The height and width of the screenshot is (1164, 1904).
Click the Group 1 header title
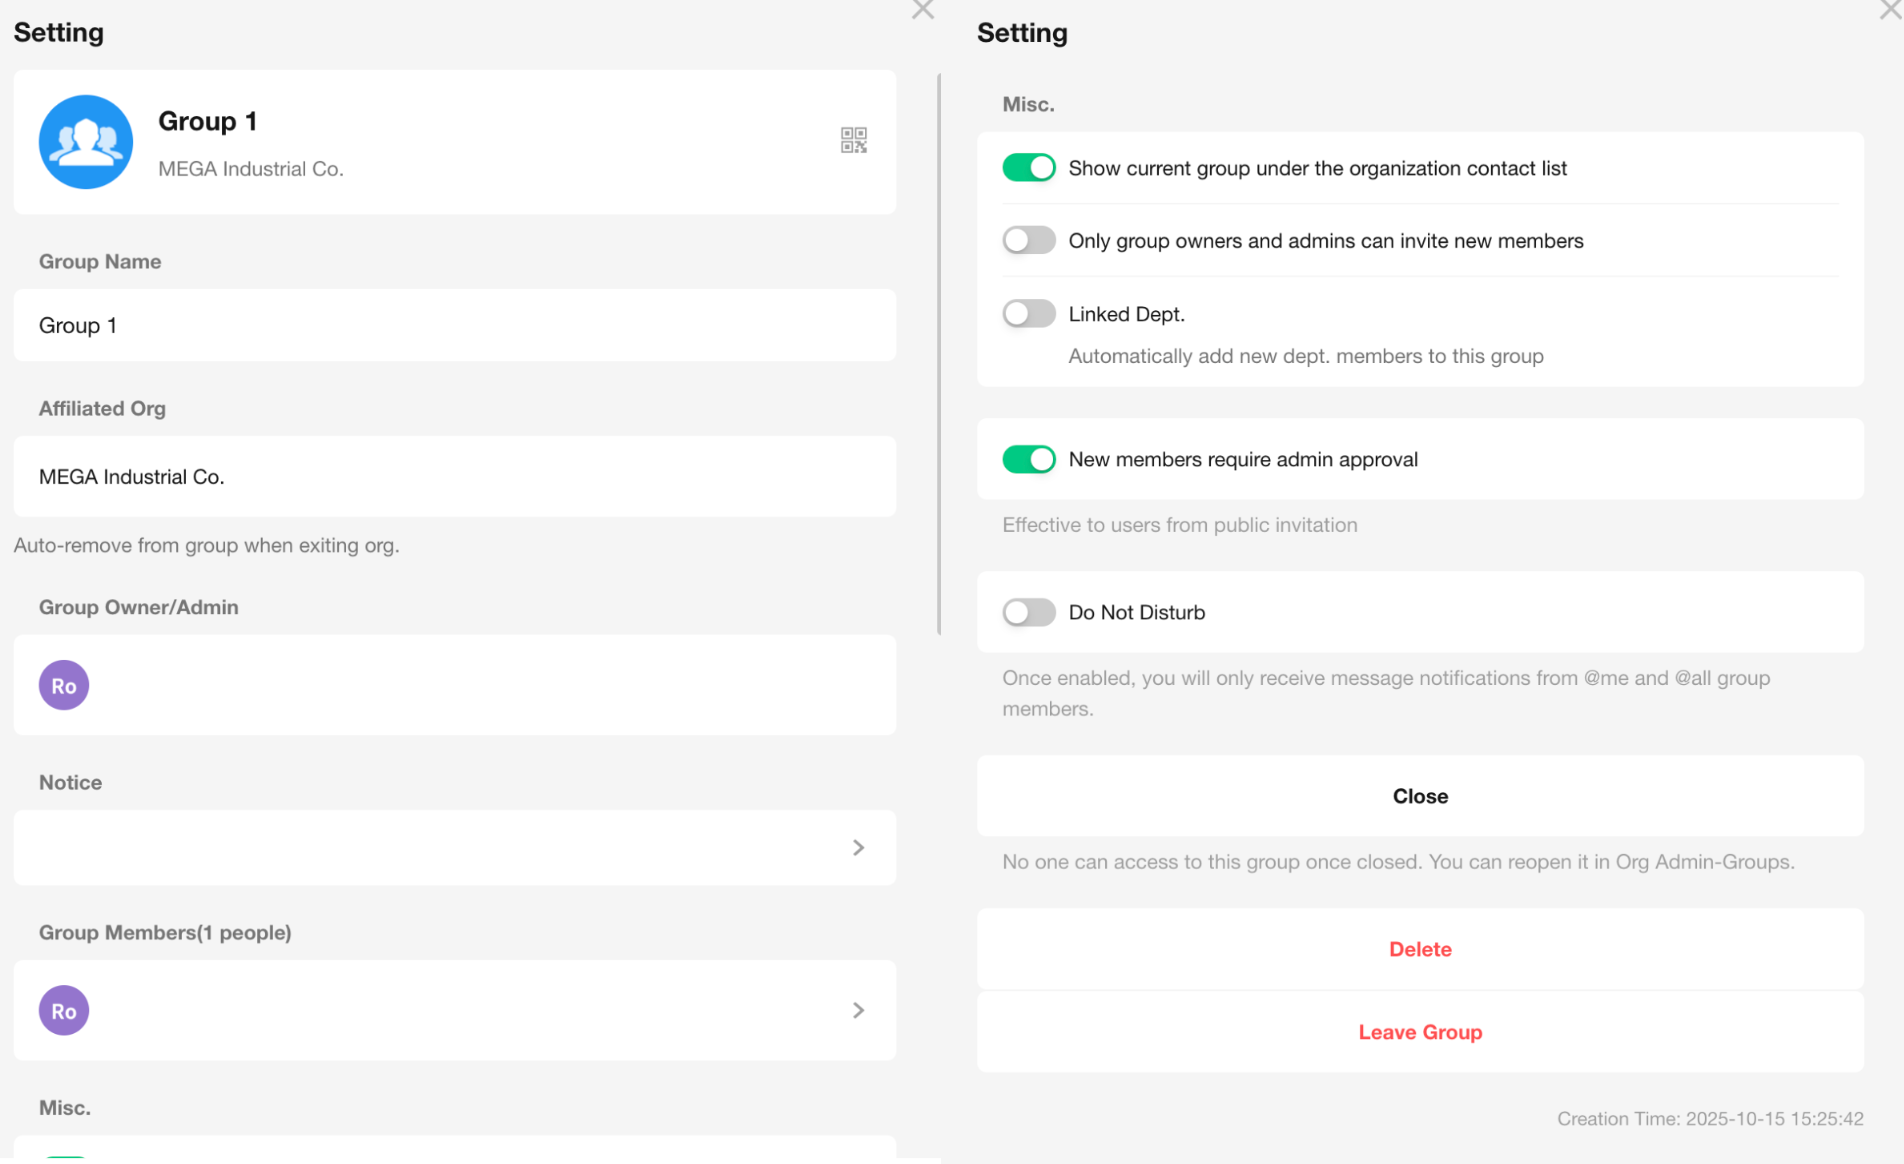pos(207,121)
